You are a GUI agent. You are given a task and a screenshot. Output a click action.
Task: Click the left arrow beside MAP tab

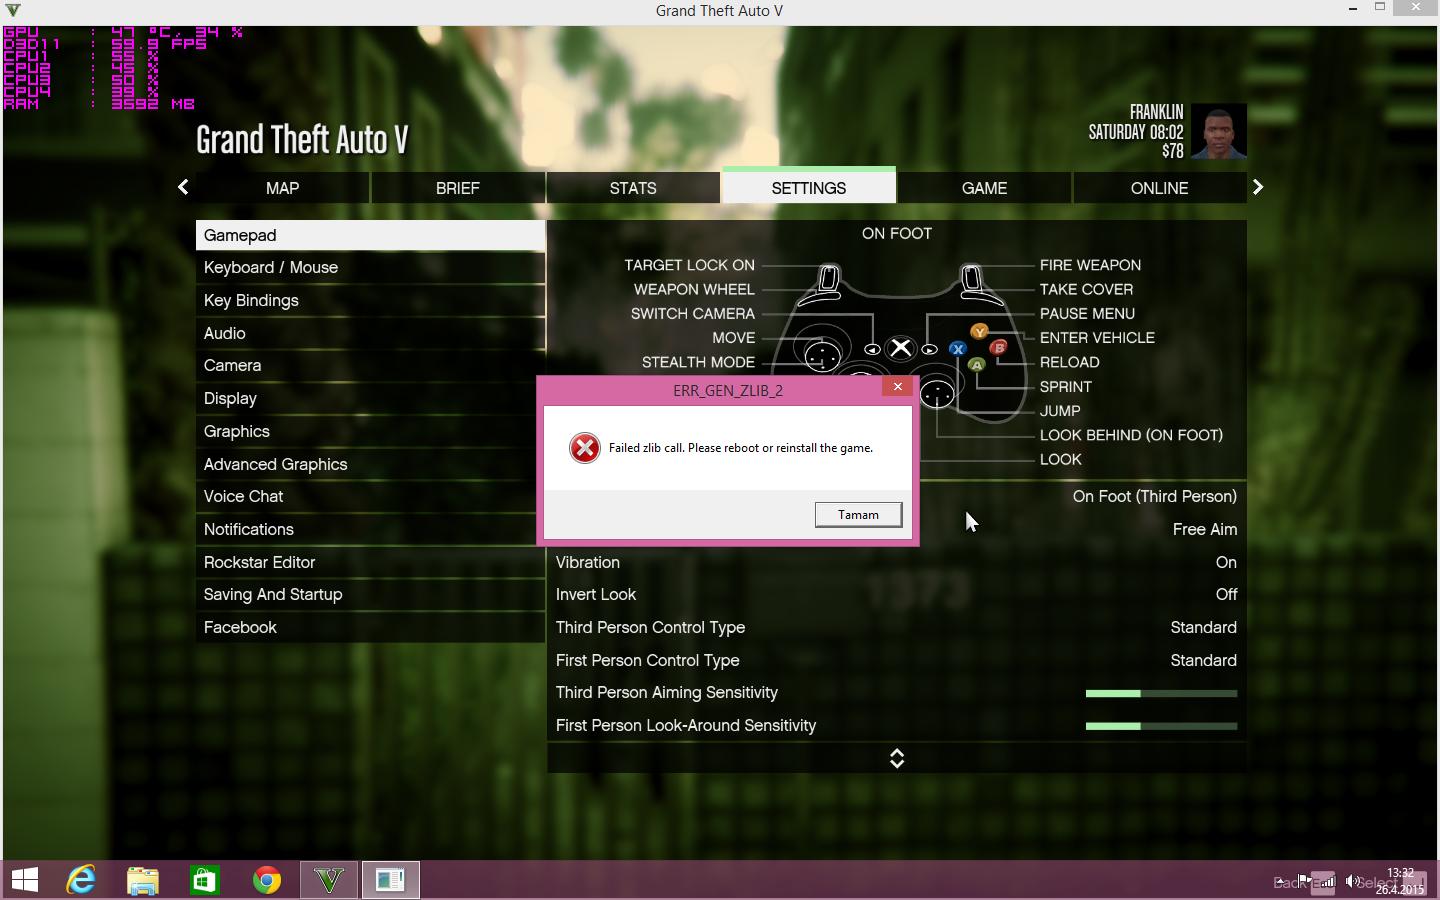pos(183,187)
